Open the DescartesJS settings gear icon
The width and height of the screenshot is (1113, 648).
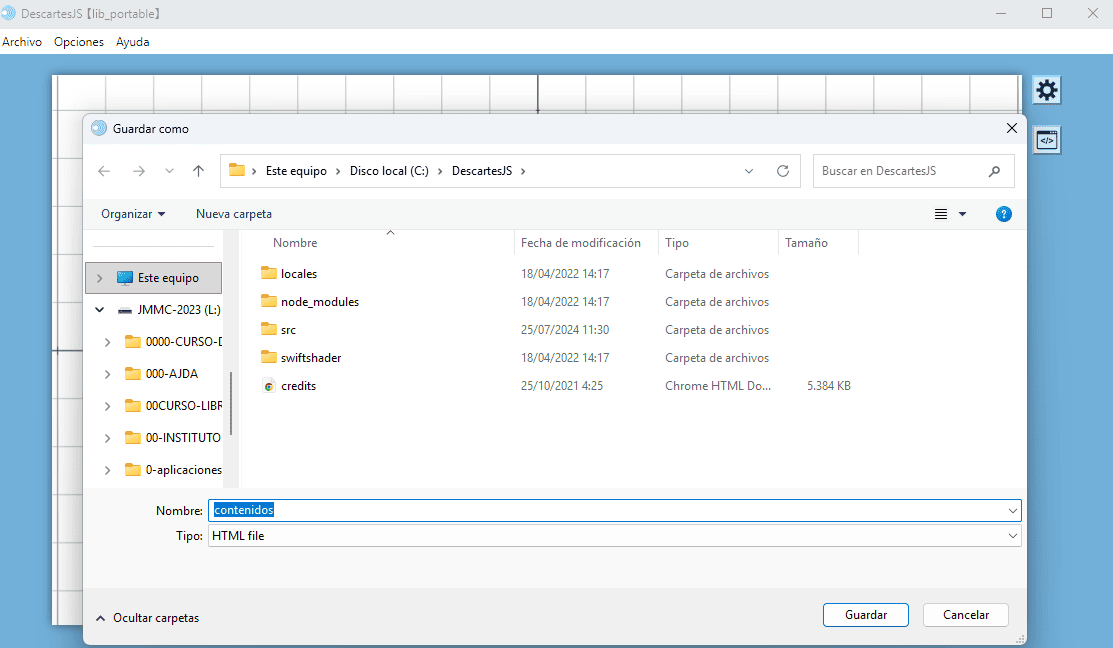point(1046,90)
